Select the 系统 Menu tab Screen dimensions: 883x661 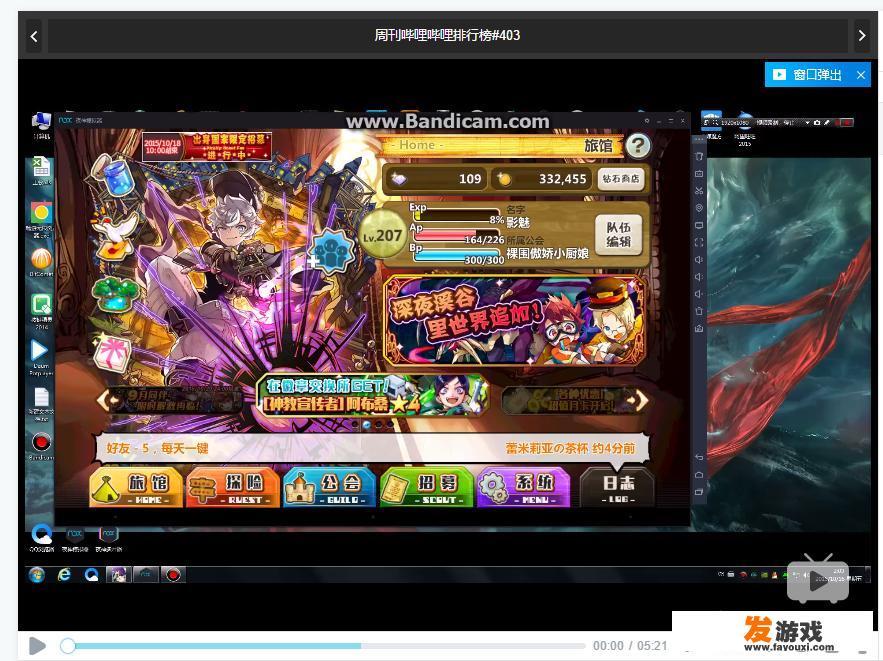[x=523, y=487]
